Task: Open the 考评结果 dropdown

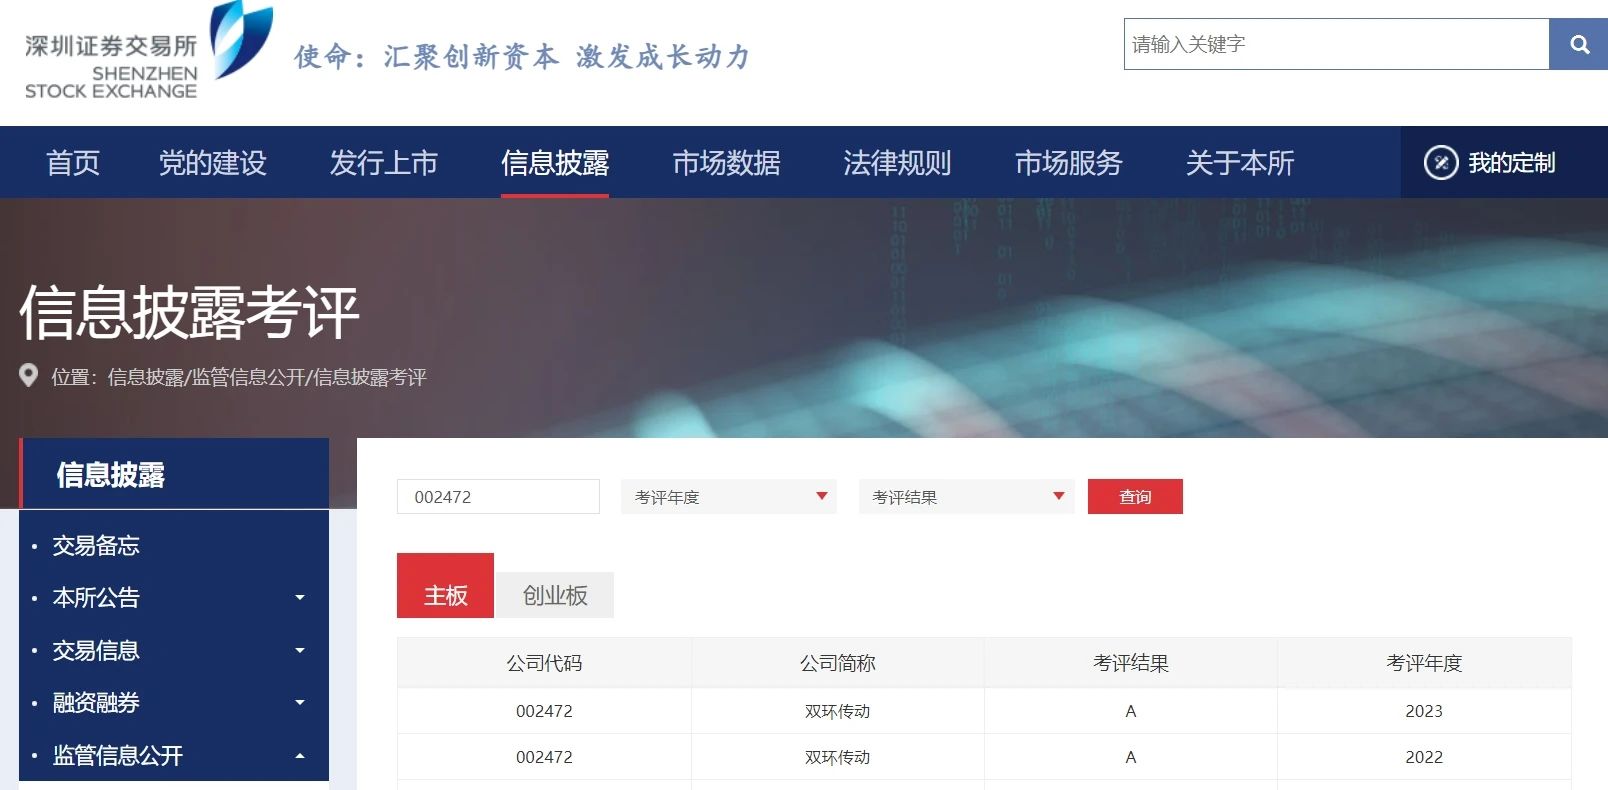Action: click(x=966, y=497)
